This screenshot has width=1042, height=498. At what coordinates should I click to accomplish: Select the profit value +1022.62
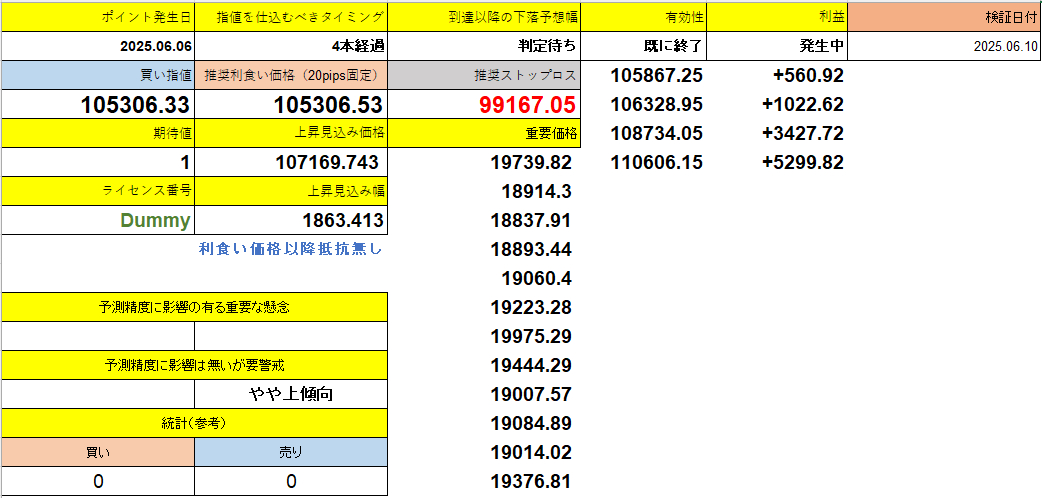803,104
